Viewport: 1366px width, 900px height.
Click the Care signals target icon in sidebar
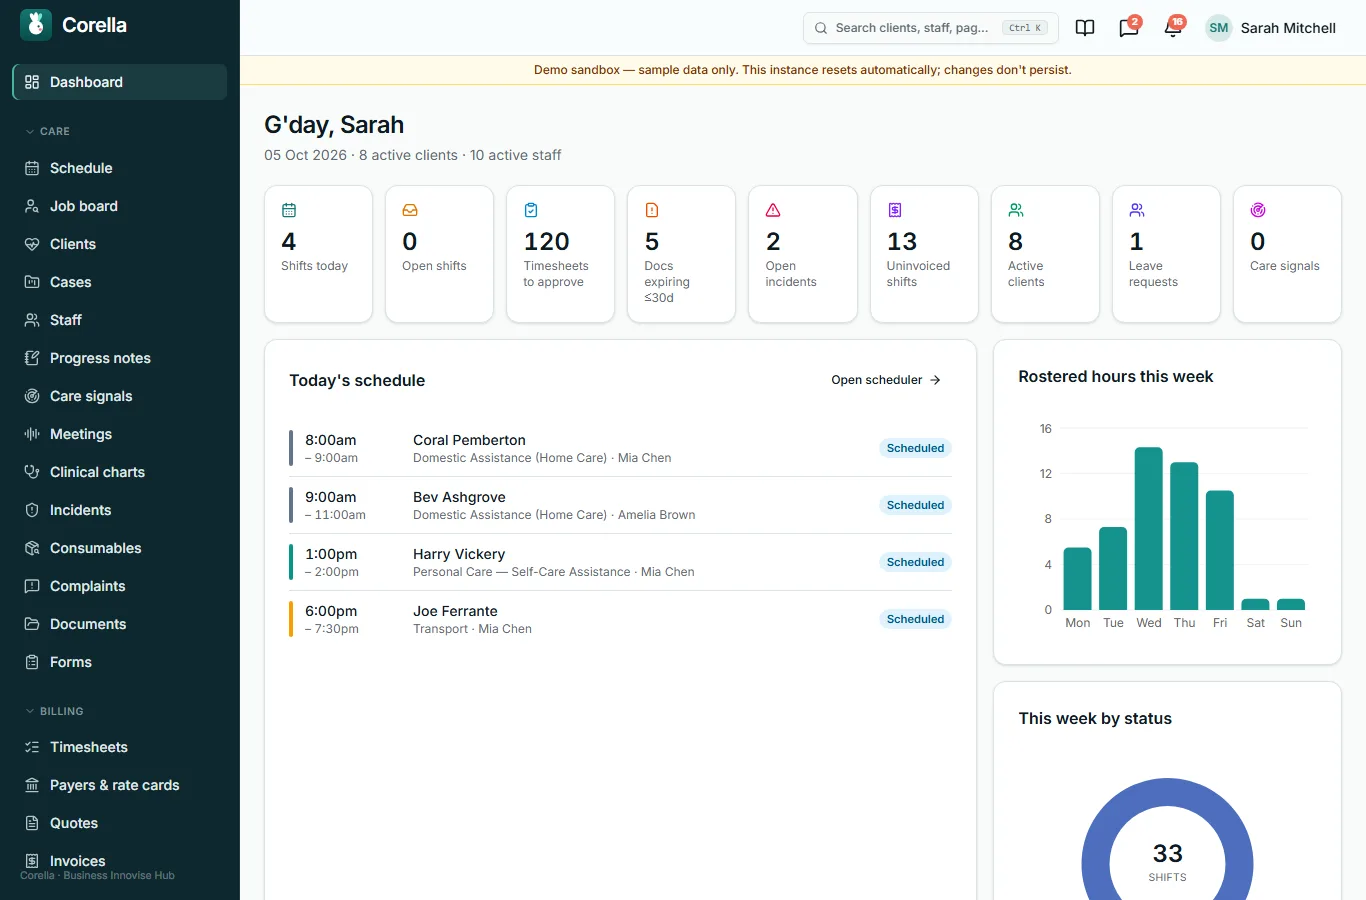click(32, 396)
